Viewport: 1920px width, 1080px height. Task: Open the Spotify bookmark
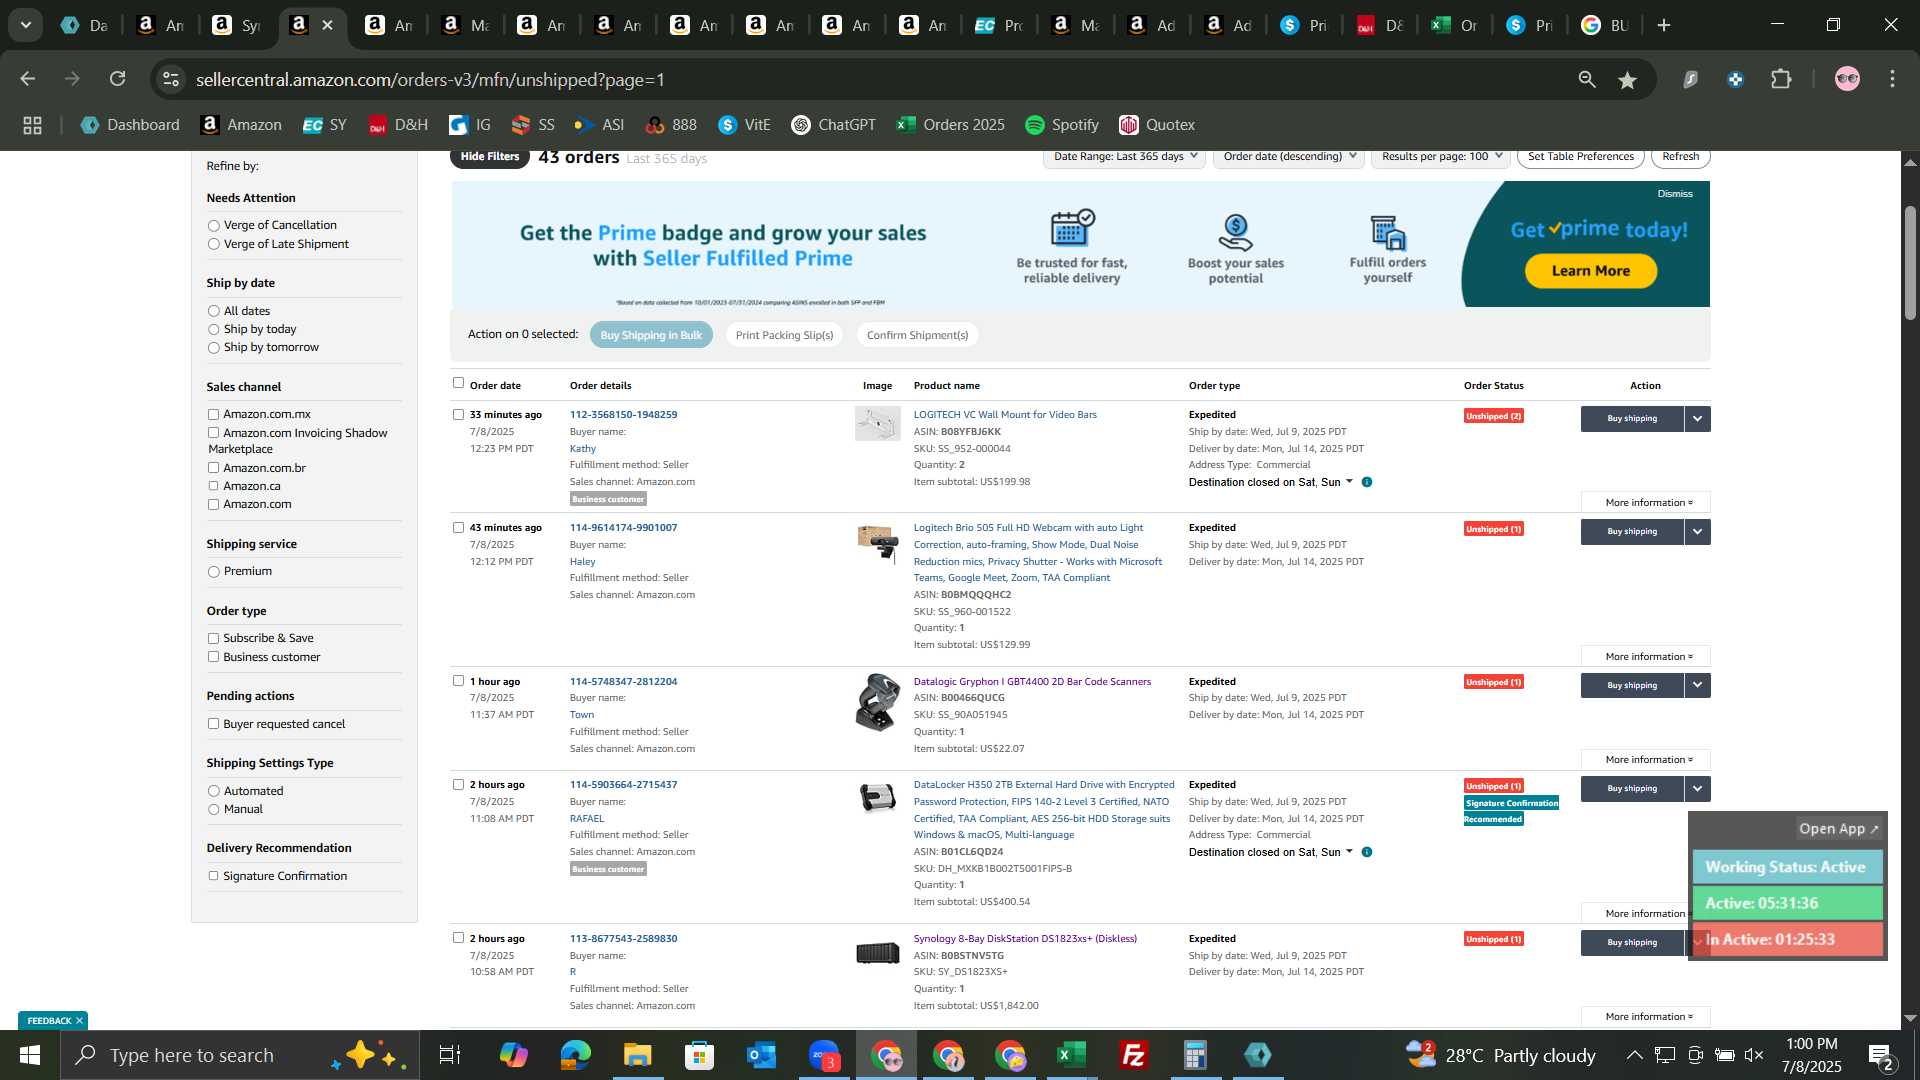[x=1062, y=125]
